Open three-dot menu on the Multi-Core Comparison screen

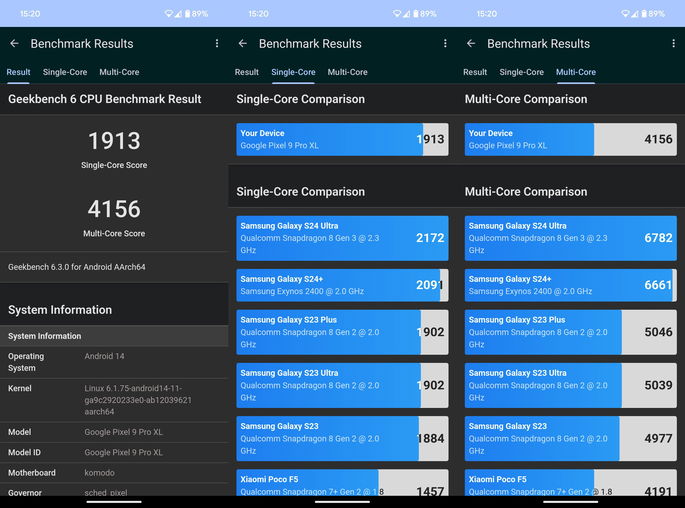[673, 44]
